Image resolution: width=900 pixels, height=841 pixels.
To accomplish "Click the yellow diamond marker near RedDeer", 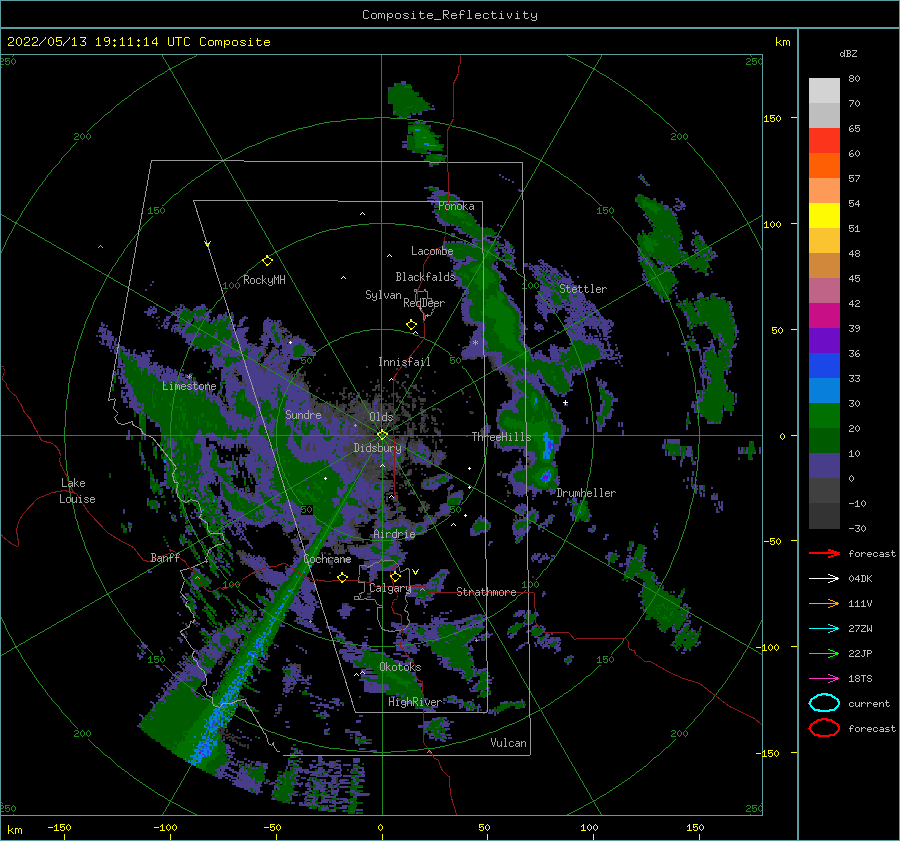I will click(x=412, y=325).
